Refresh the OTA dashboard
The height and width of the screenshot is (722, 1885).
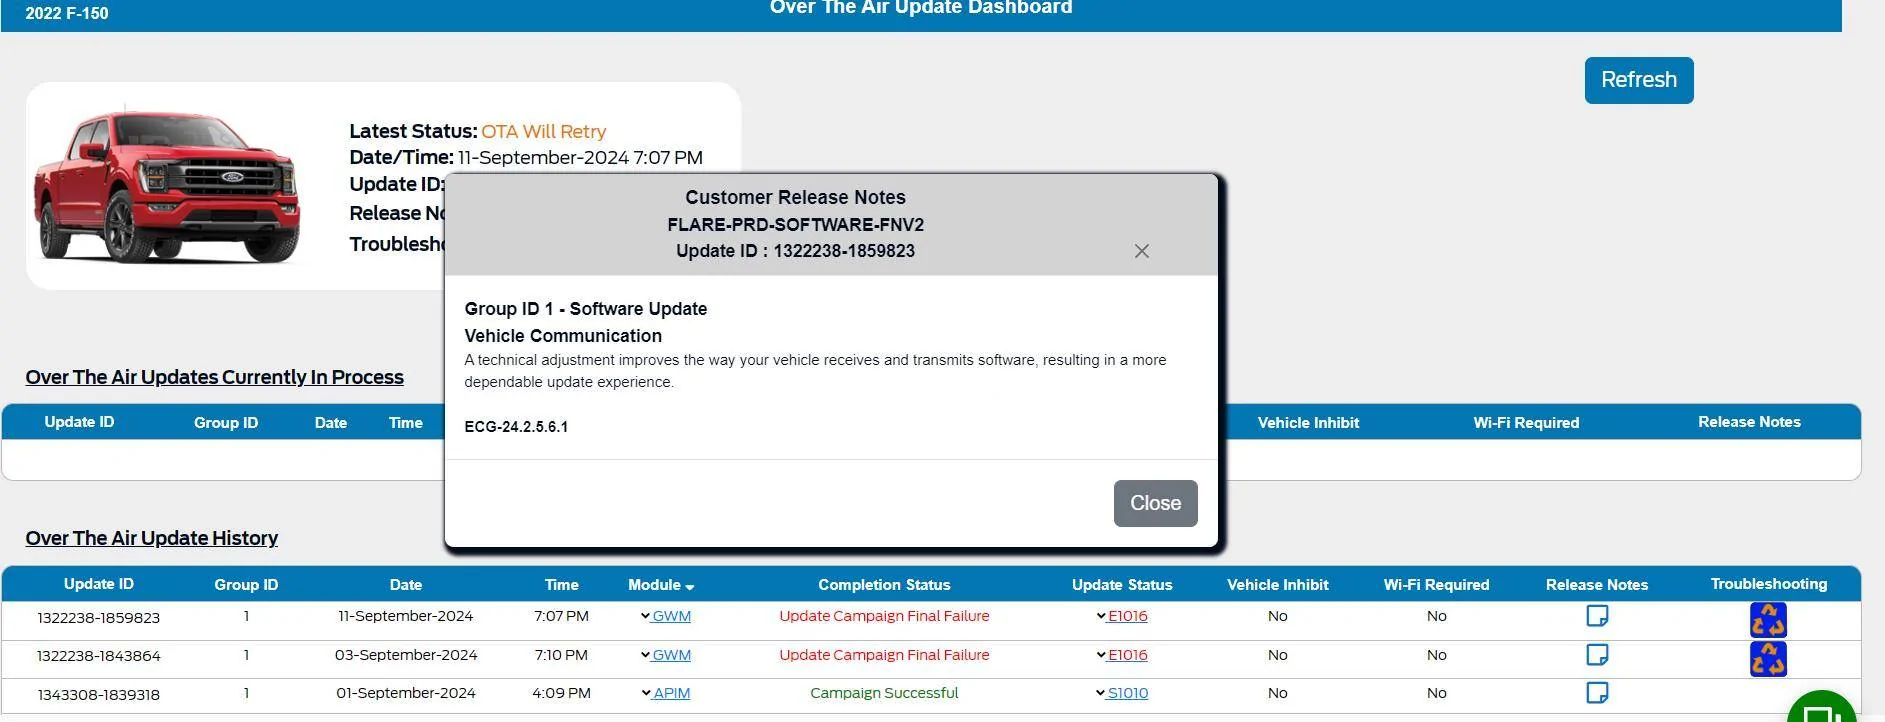coord(1638,80)
